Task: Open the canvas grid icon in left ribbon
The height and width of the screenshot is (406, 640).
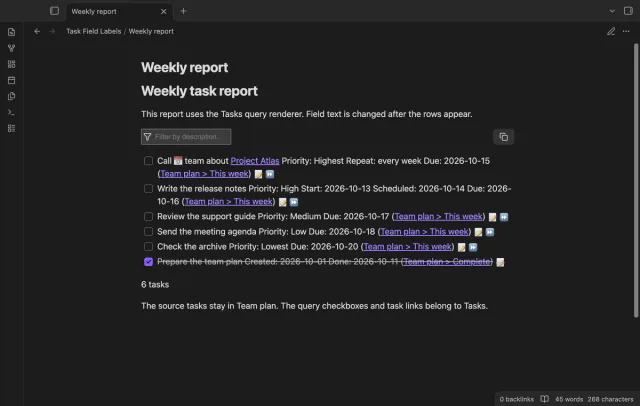Action: pos(11,64)
